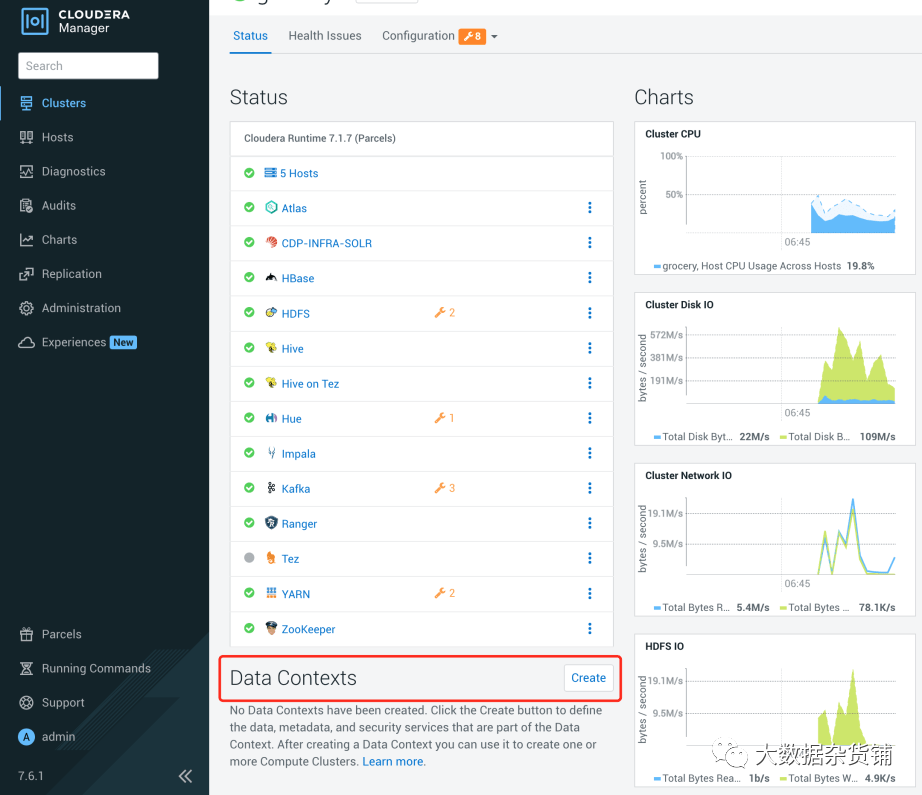Open the Hive on Tez service
The width and height of the screenshot is (922, 795).
point(310,383)
